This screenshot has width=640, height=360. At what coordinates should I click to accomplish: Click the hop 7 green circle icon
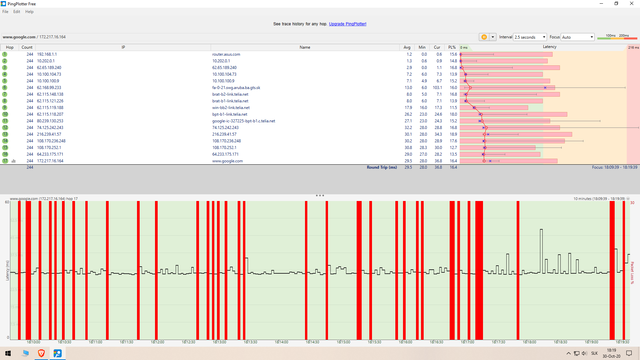5,94
